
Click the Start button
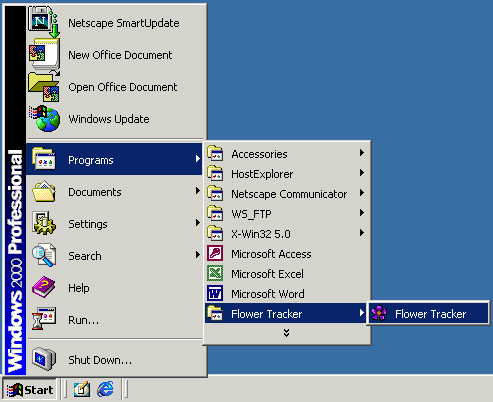[x=30, y=389]
